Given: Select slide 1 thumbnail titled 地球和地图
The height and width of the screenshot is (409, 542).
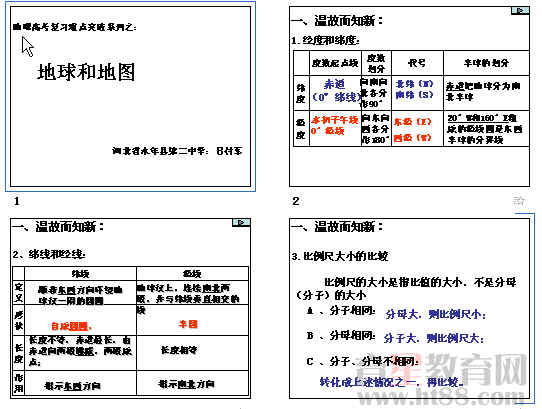Looking at the screenshot, I should pyautogui.click(x=130, y=96).
